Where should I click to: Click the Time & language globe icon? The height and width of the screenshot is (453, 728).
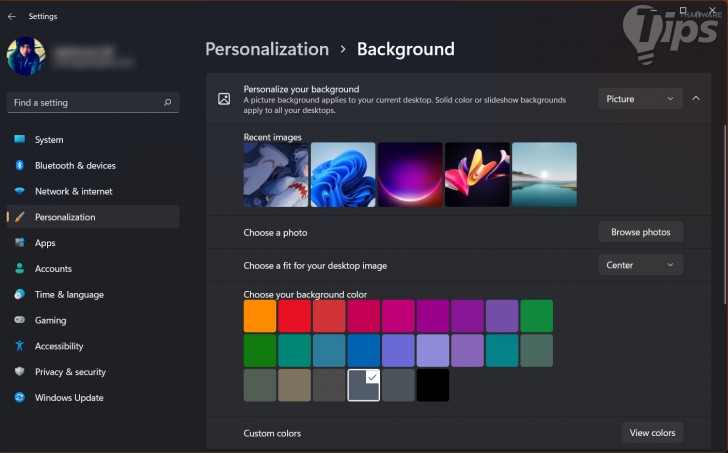pos(20,294)
